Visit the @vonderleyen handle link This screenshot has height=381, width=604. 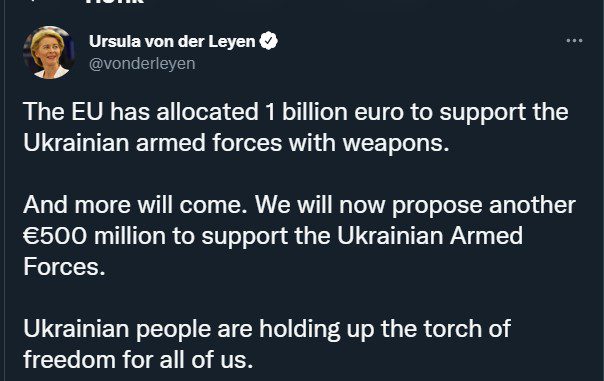click(142, 64)
